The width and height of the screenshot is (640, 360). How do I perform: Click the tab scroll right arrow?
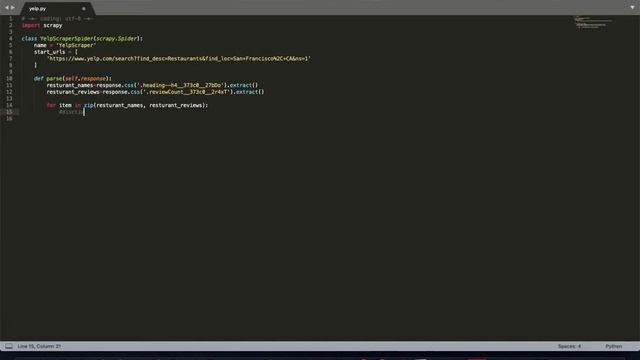coord(13,7)
